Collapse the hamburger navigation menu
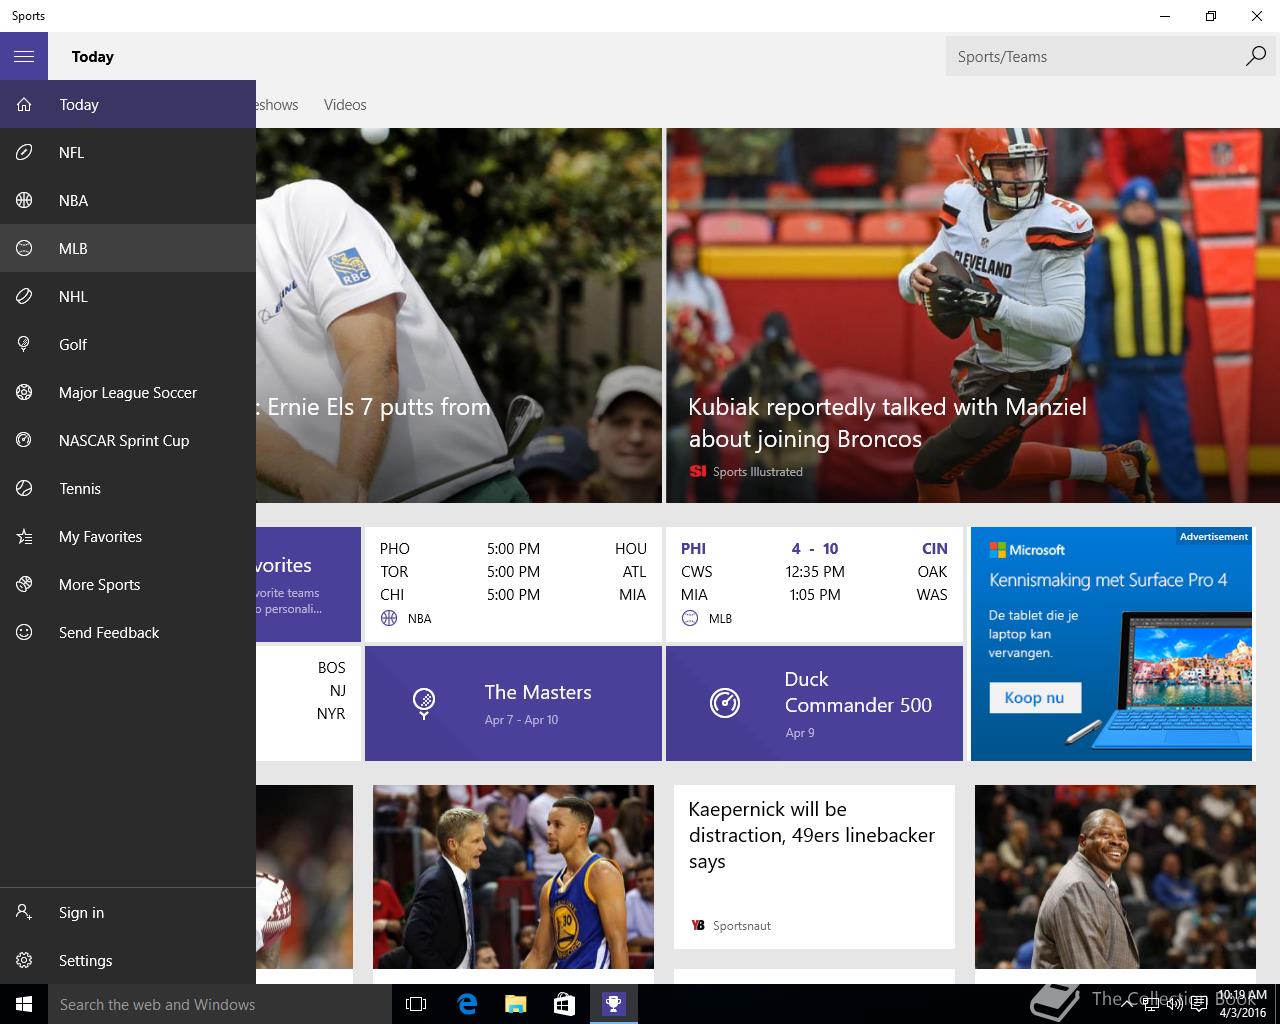 point(24,56)
